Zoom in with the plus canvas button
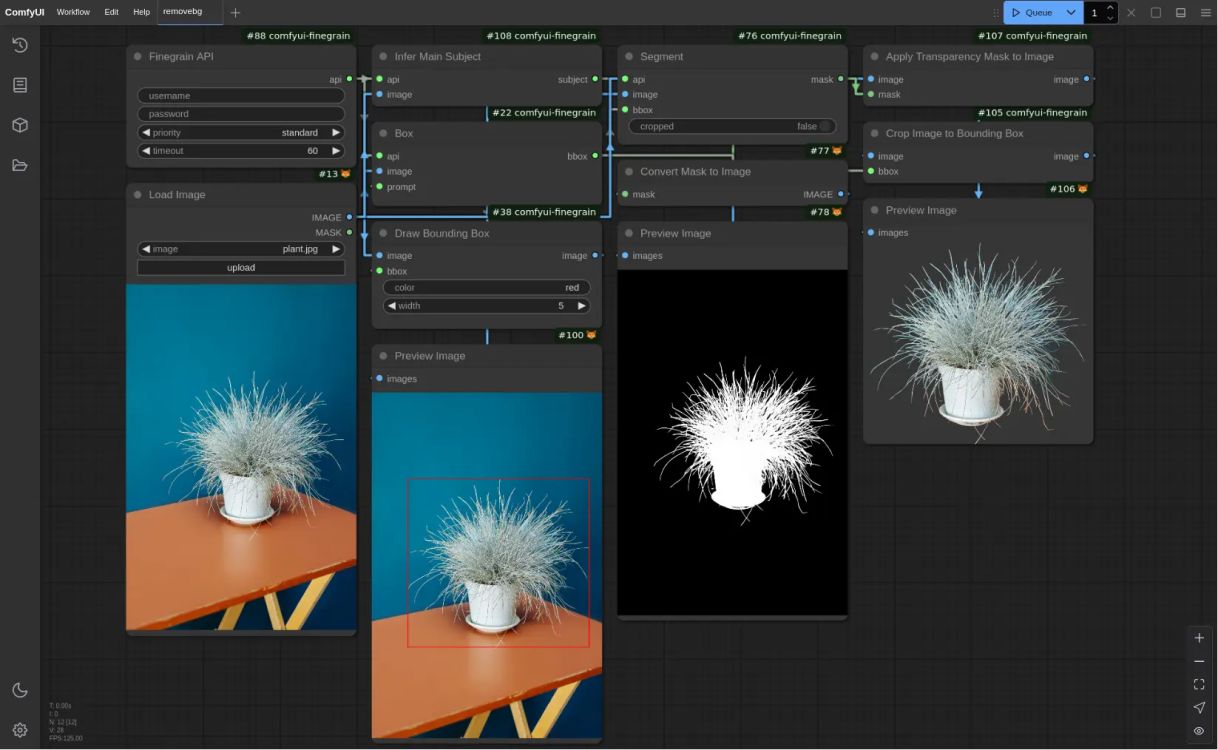This screenshot has width=1218, height=750. tap(1199, 638)
